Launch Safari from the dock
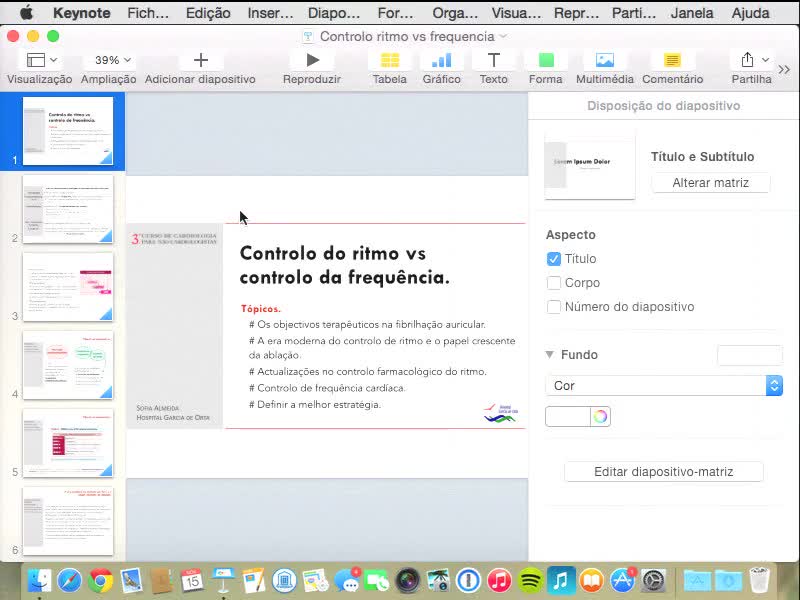Viewport: 800px width, 600px height. pyautogui.click(x=69, y=580)
